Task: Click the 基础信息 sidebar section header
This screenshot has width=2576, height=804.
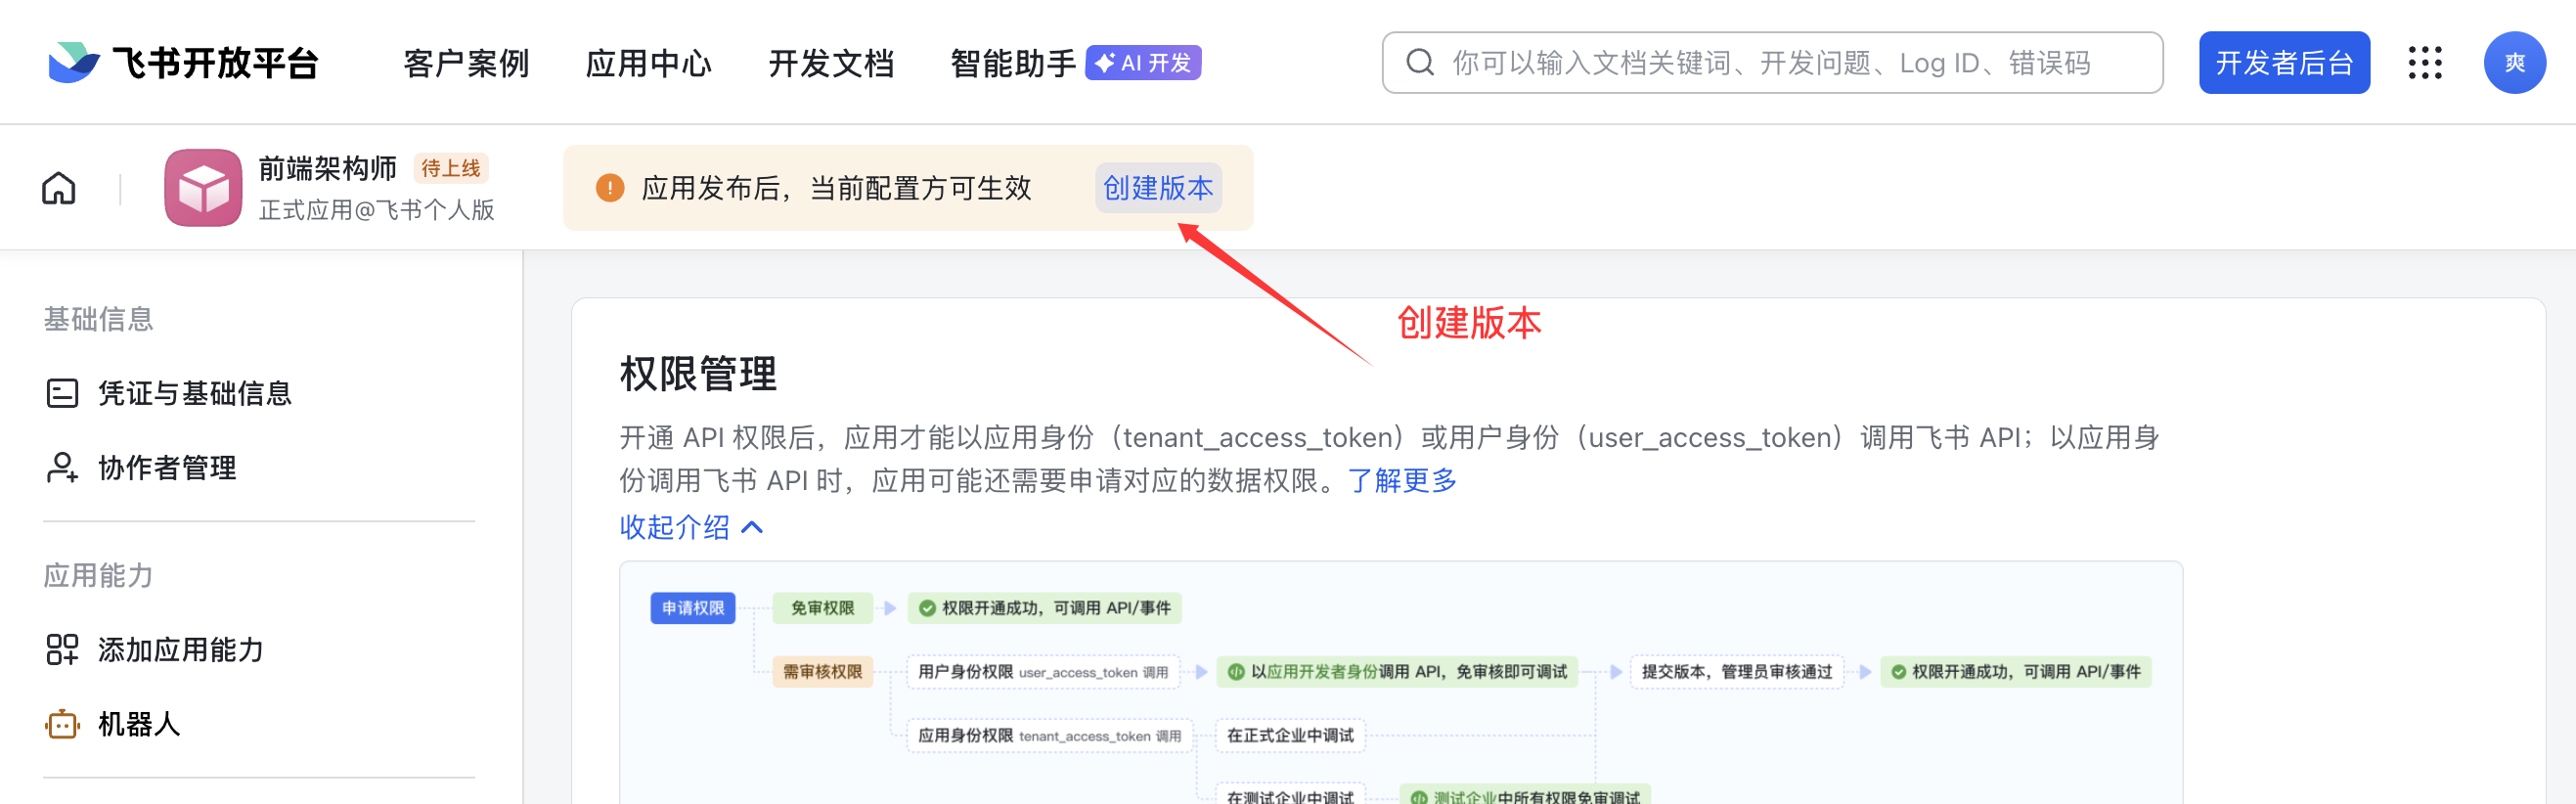Action: coord(98,319)
